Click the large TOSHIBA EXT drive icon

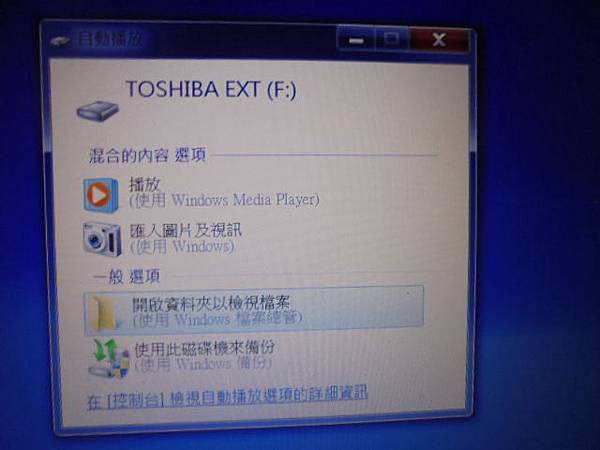(98, 111)
